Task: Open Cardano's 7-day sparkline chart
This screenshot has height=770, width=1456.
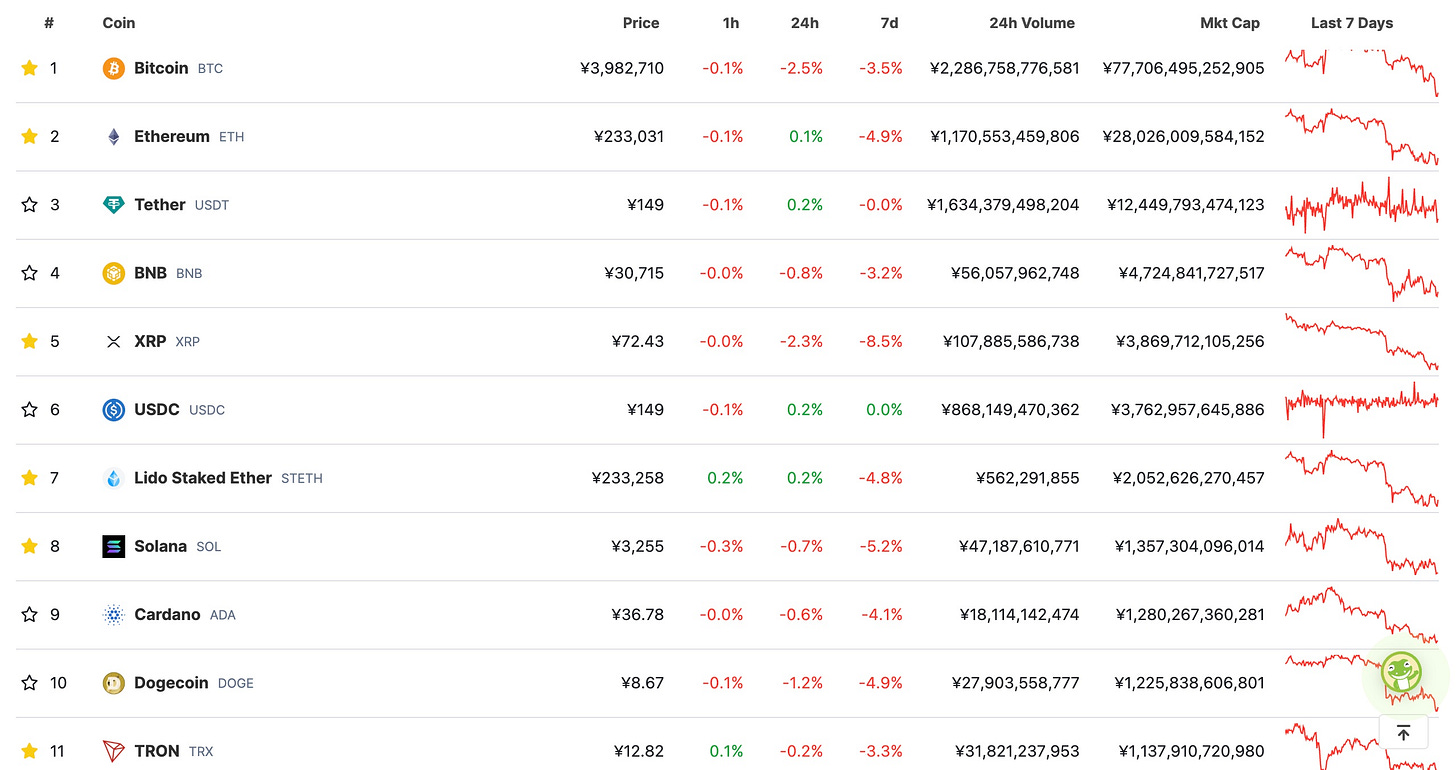Action: [x=1362, y=615]
